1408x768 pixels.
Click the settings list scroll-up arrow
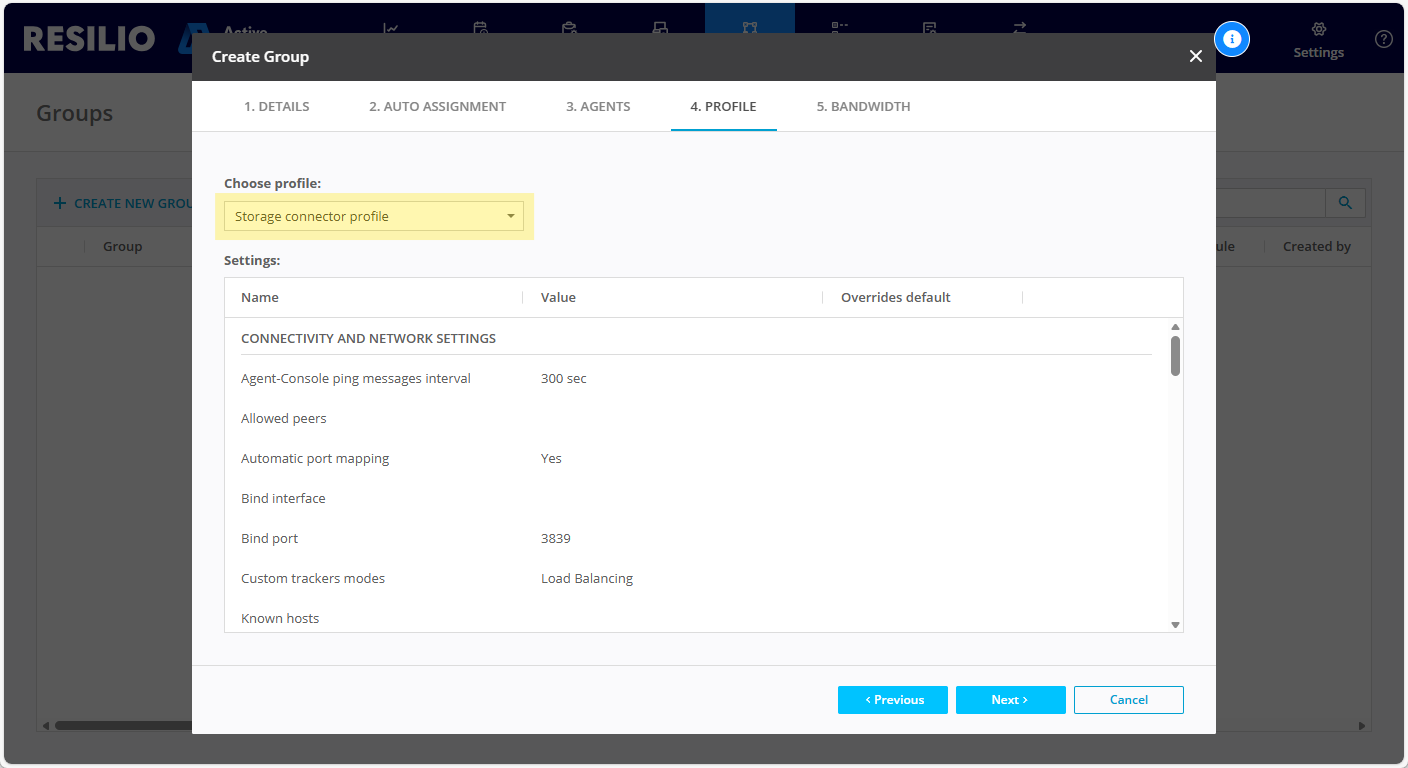pyautogui.click(x=1175, y=327)
